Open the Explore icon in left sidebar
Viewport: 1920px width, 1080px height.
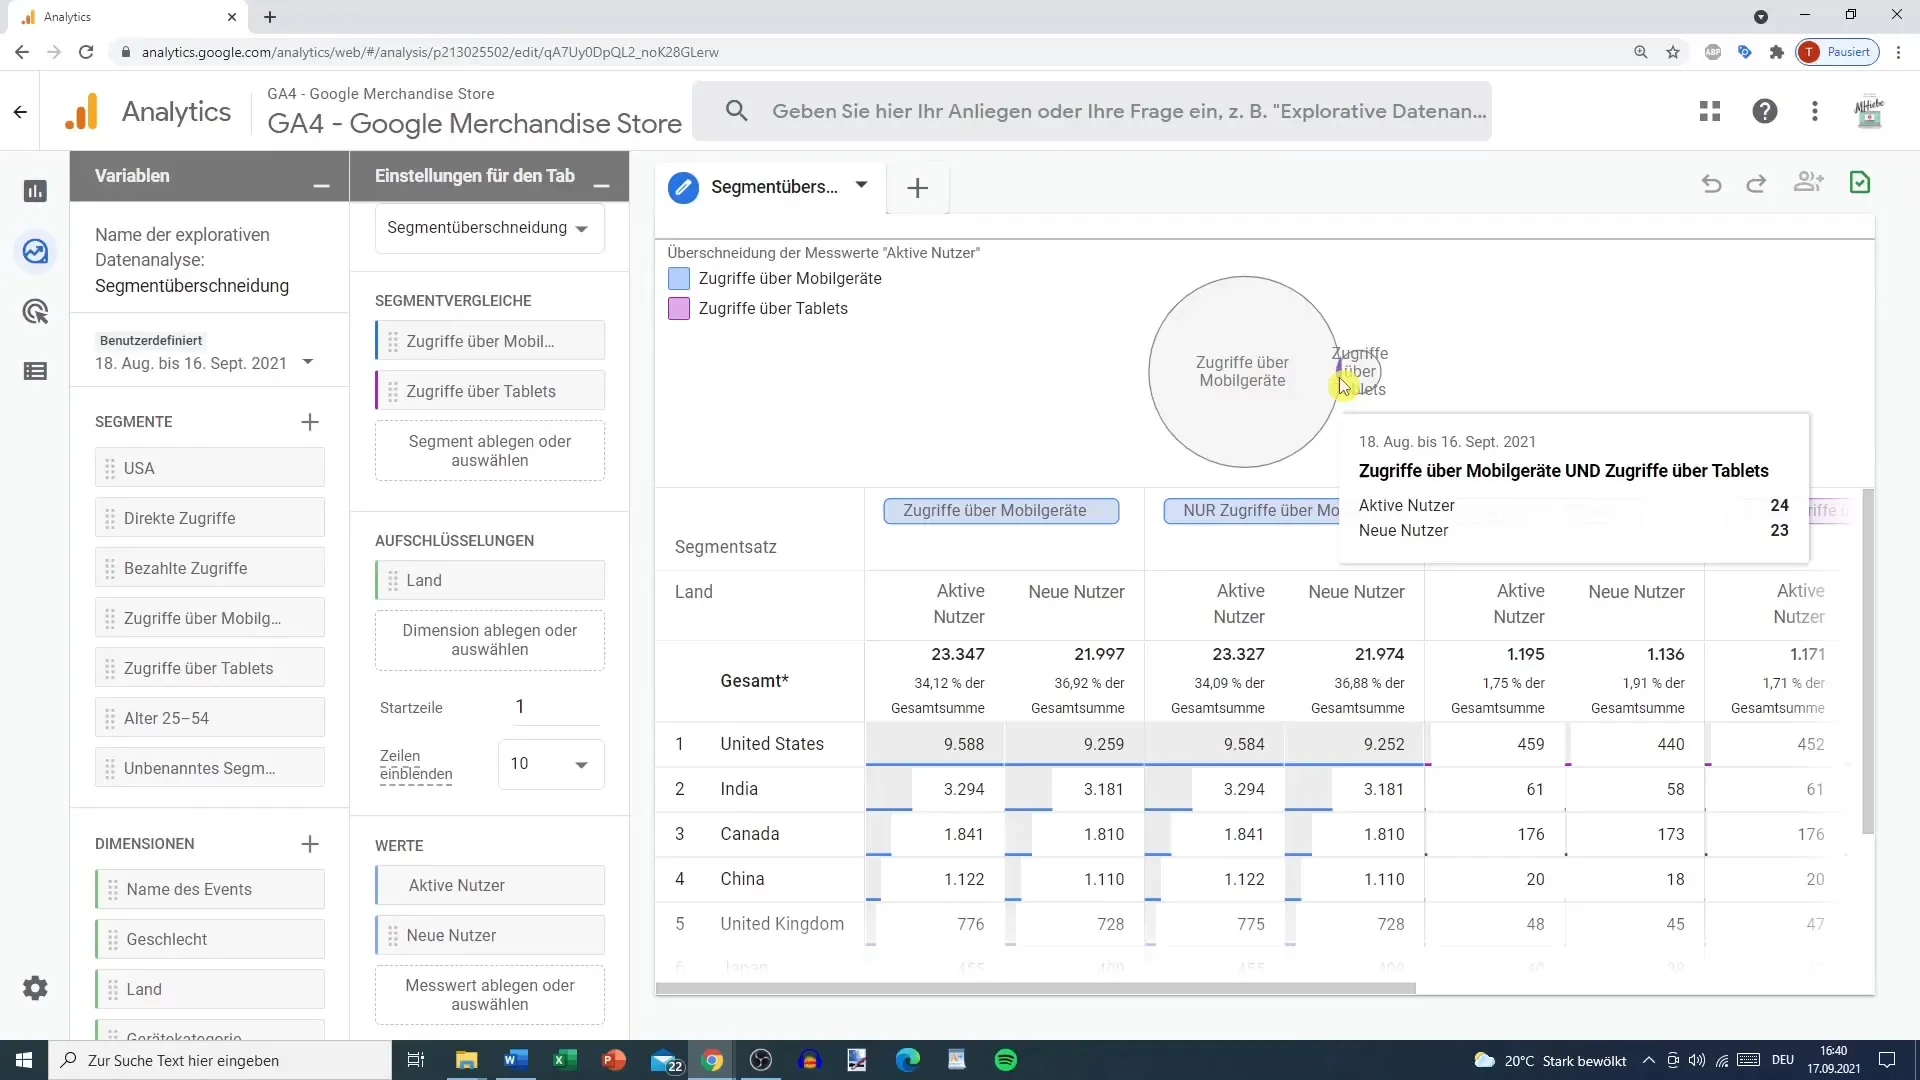pos(35,251)
